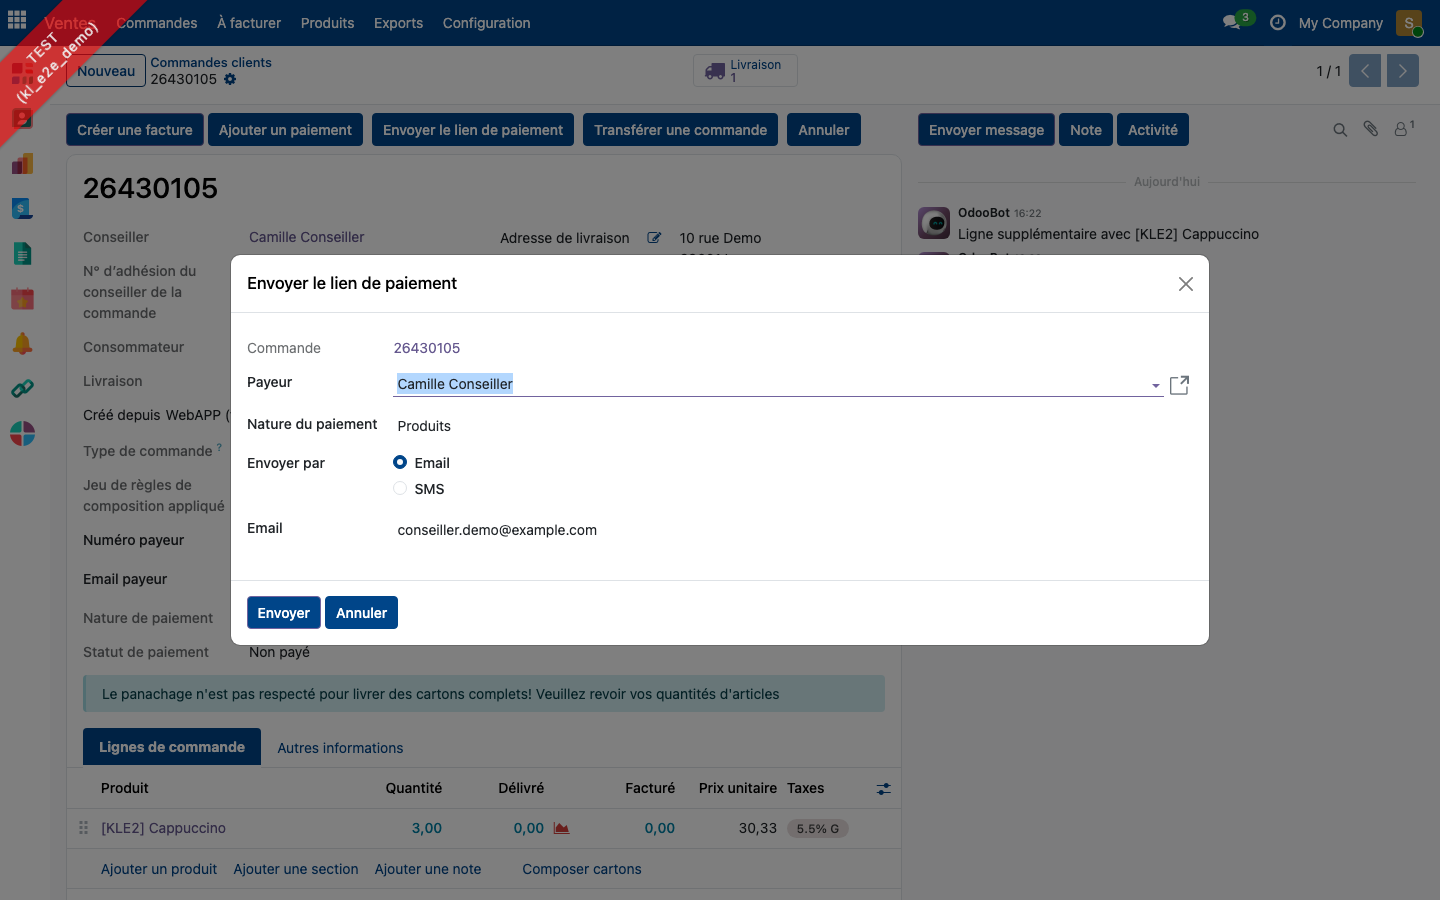Open order 26430105 link in dialog
The width and height of the screenshot is (1440, 900).
click(427, 348)
